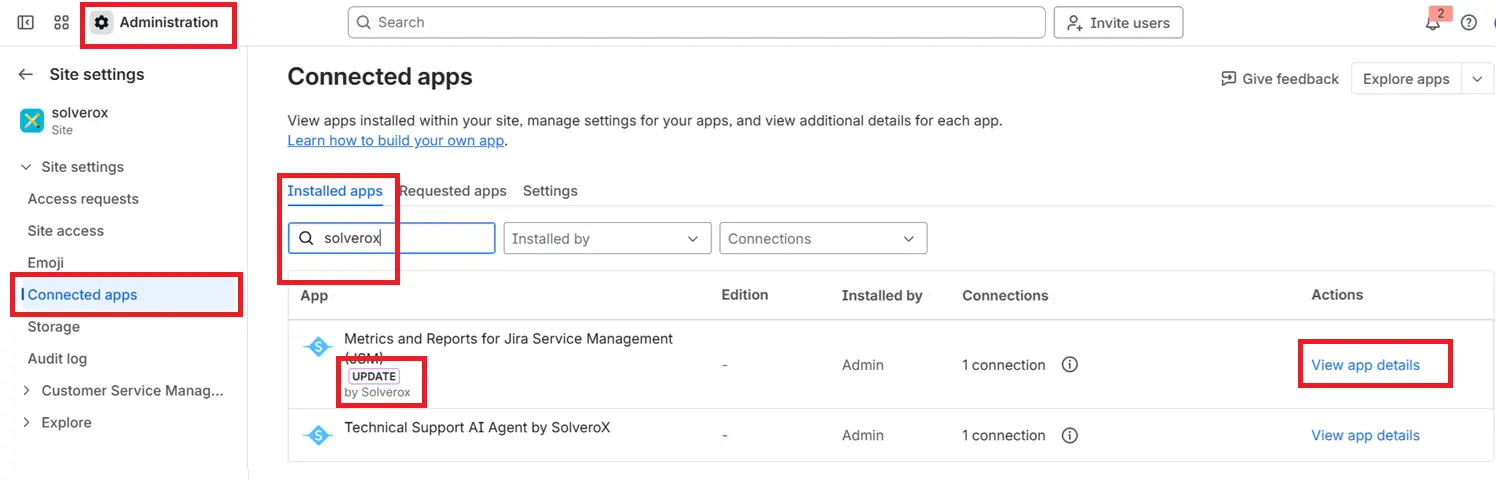This screenshot has height=480, width=1496.
Task: Open Emoji settings in sidebar
Action: 46,263
